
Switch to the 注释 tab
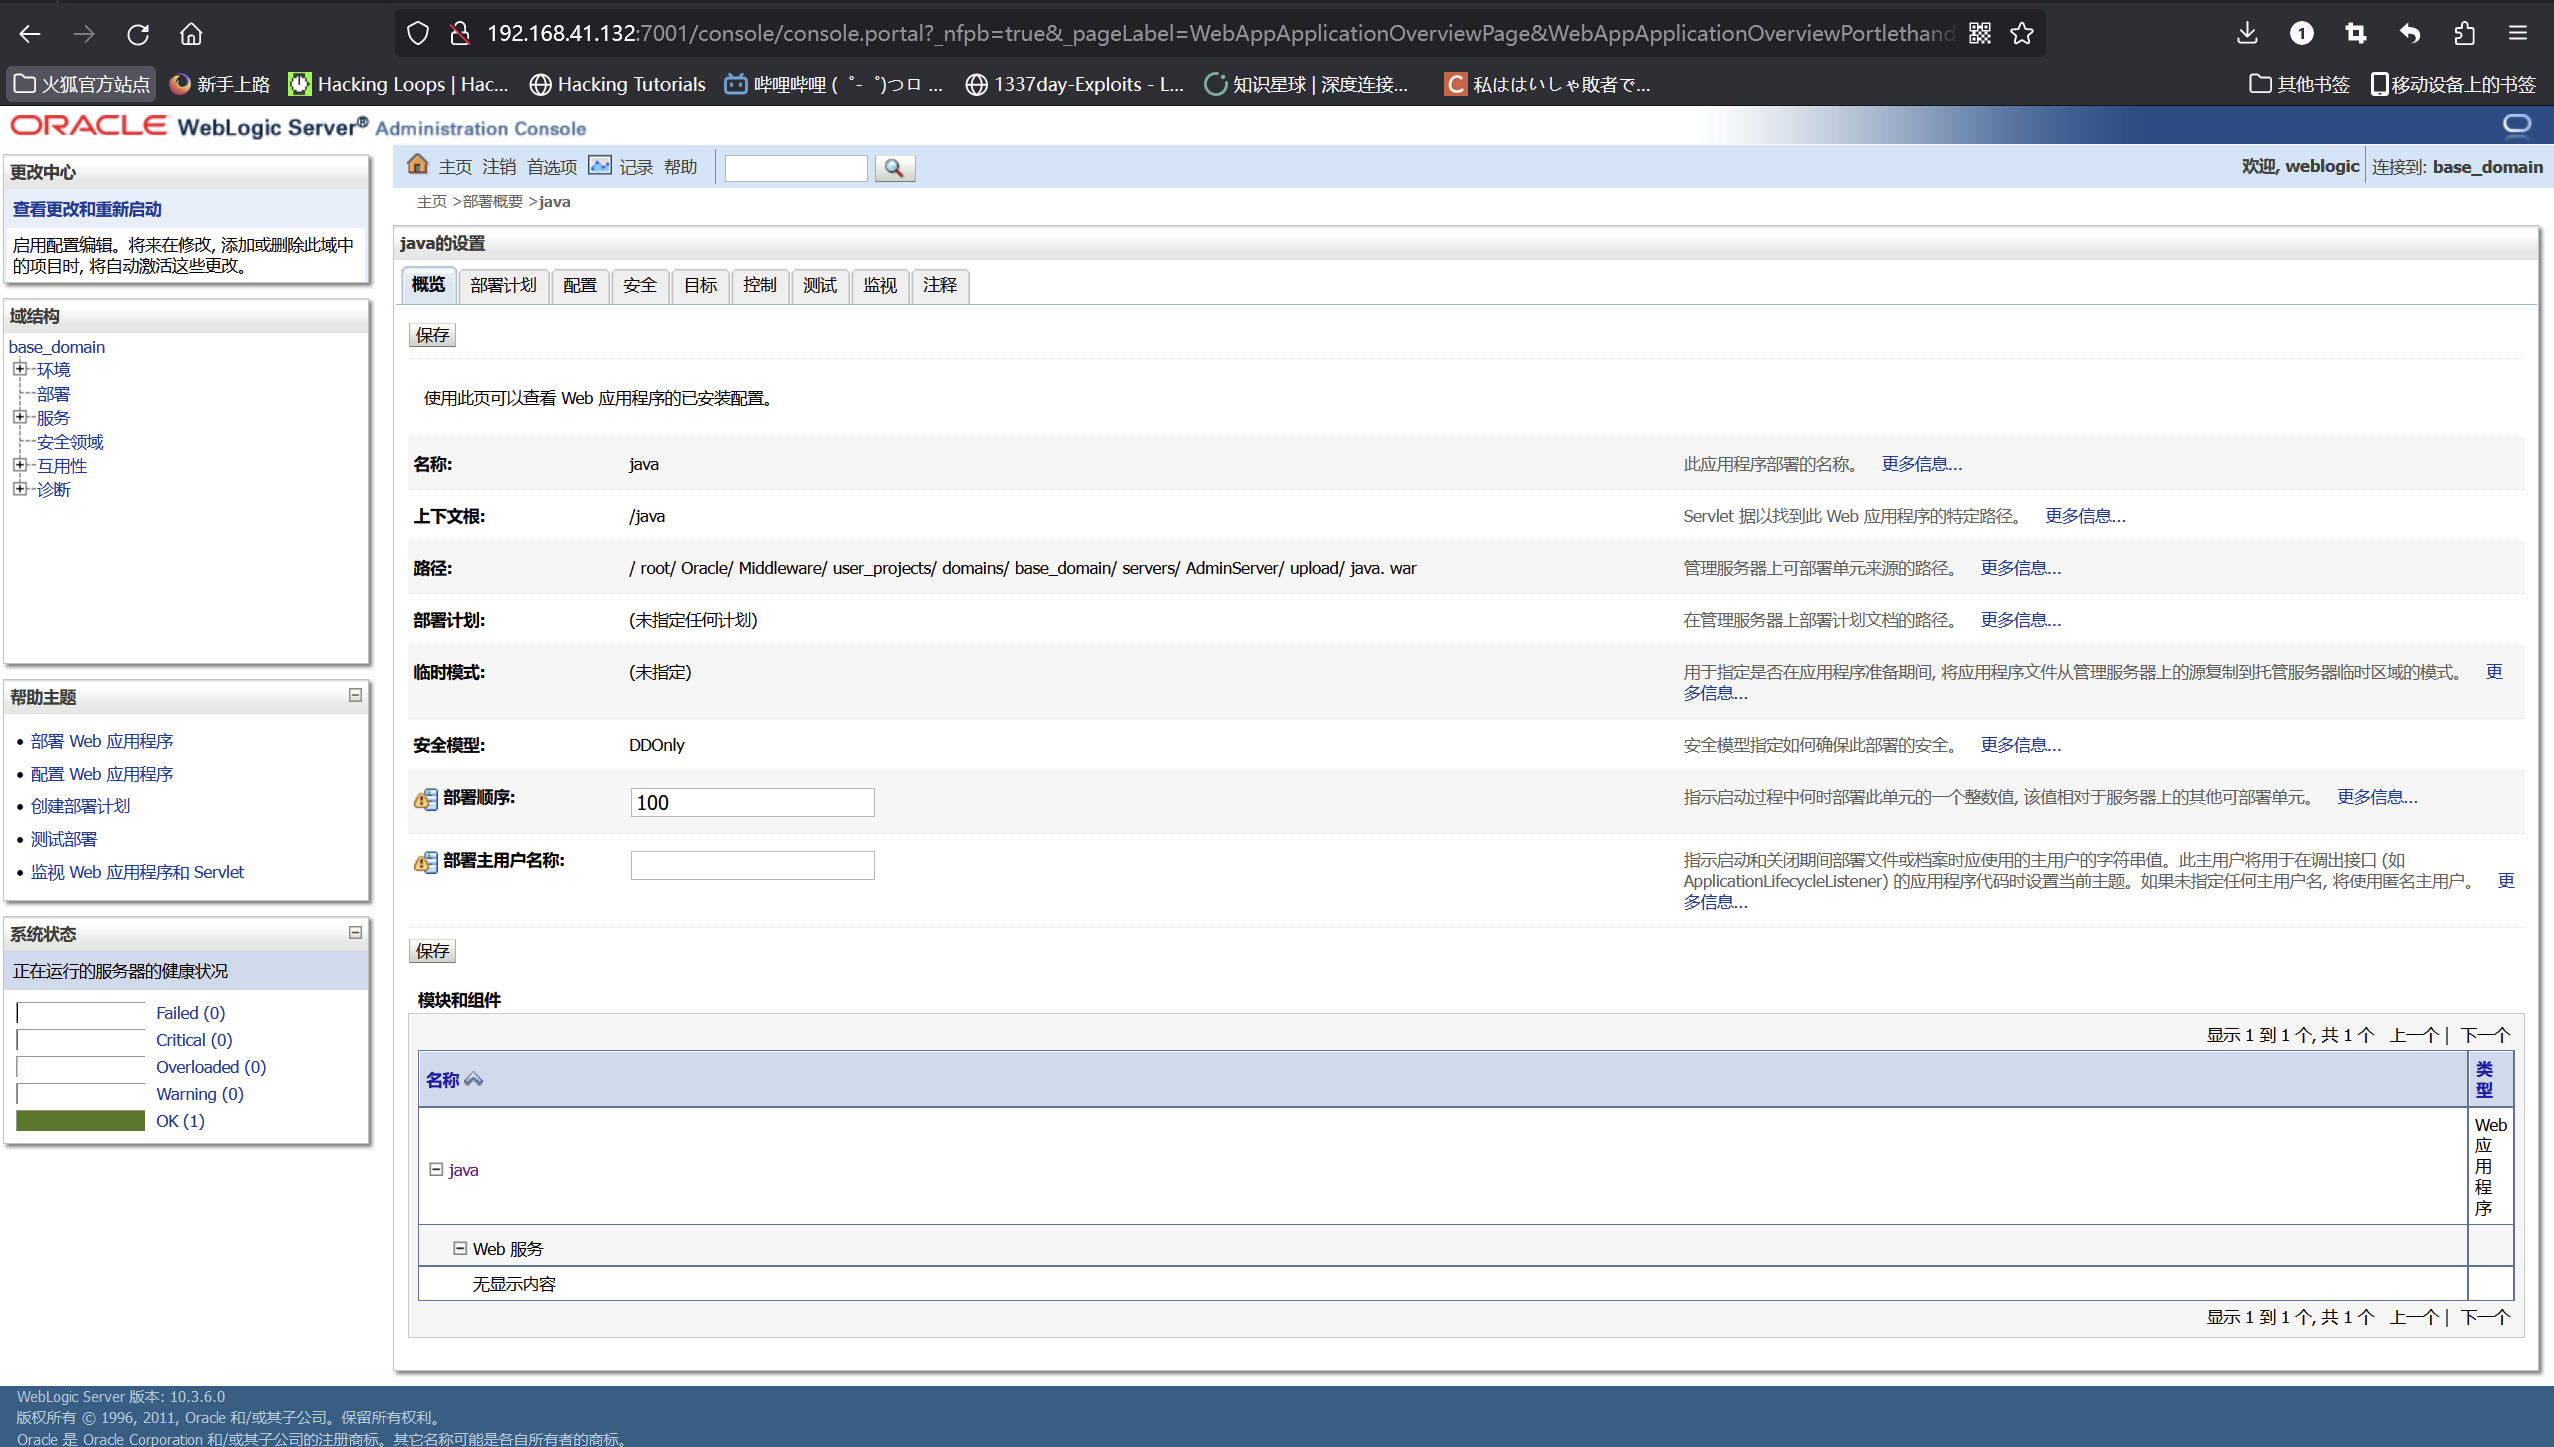point(940,286)
